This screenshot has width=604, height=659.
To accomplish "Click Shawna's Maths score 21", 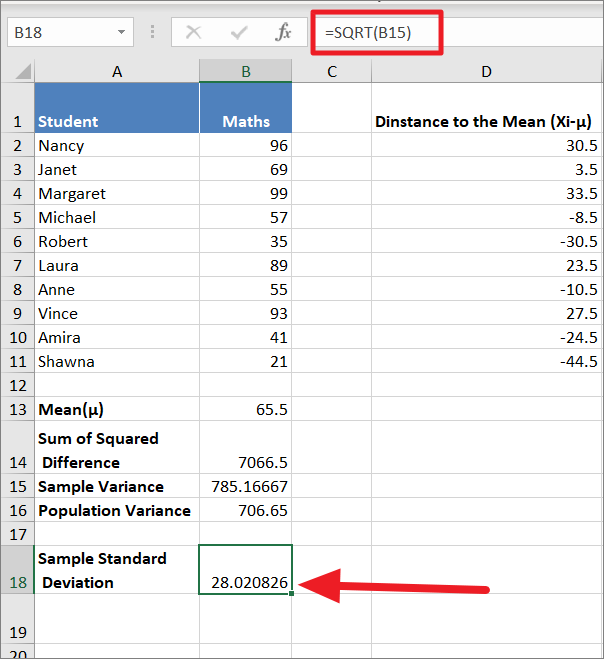I will coord(245,361).
